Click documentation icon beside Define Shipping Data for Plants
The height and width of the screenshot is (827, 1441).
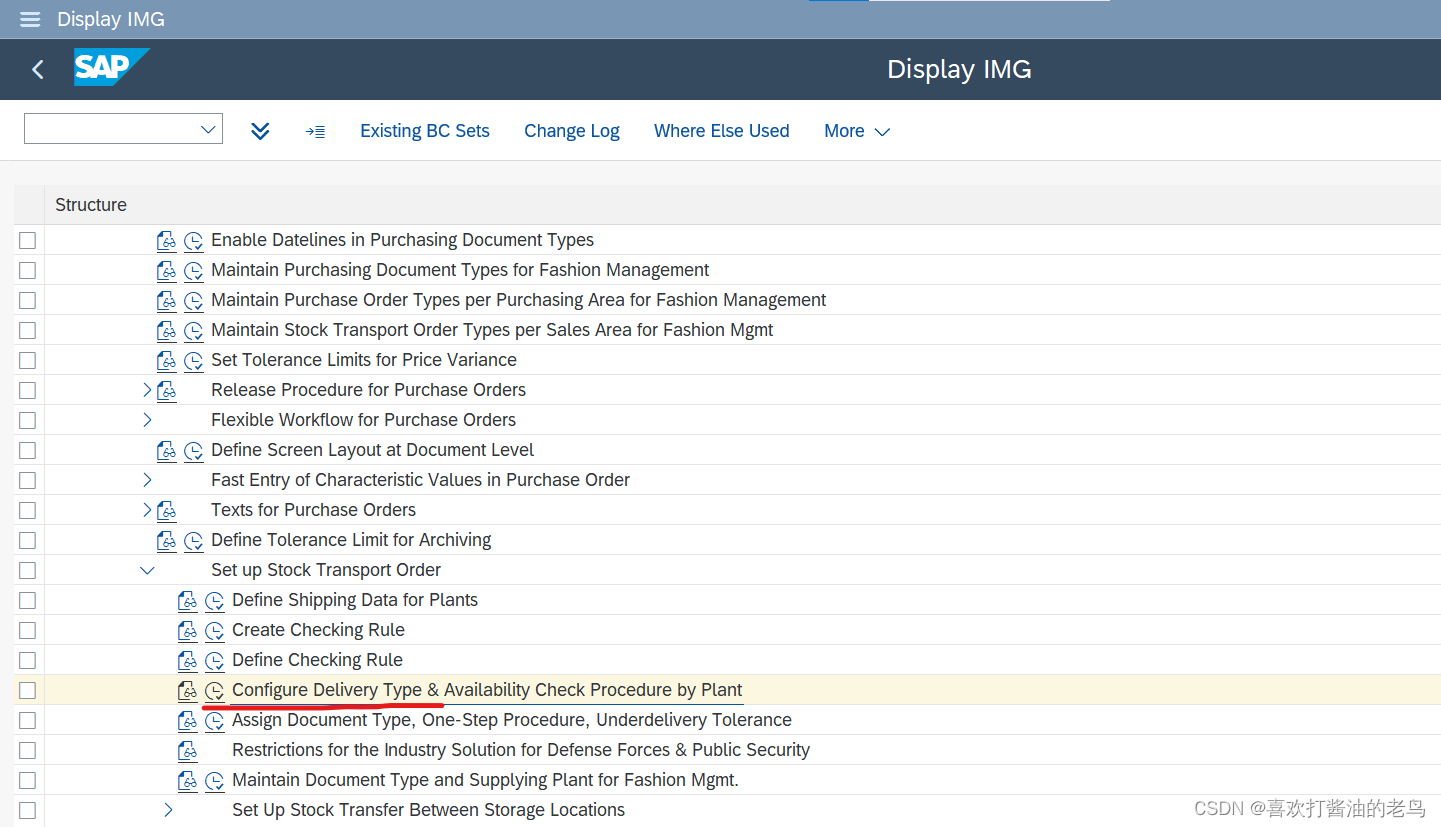[x=188, y=600]
